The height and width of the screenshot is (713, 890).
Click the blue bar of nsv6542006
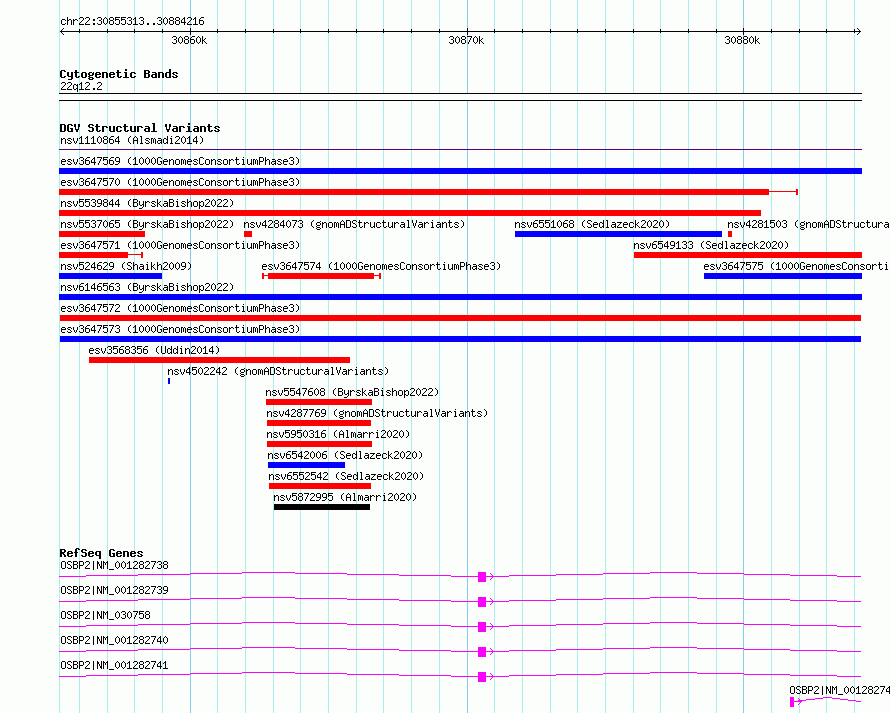coord(307,465)
